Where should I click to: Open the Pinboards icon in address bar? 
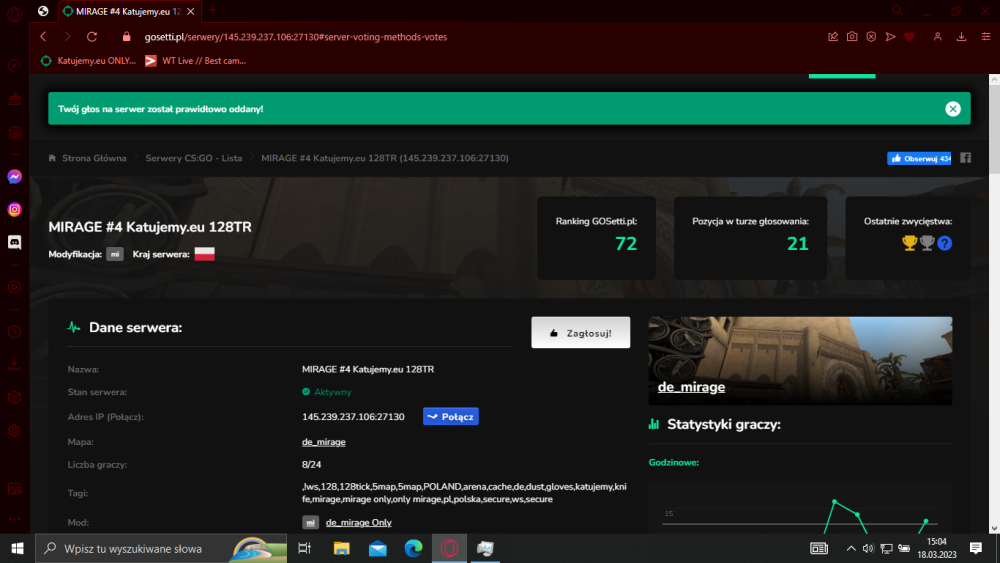(x=833, y=37)
